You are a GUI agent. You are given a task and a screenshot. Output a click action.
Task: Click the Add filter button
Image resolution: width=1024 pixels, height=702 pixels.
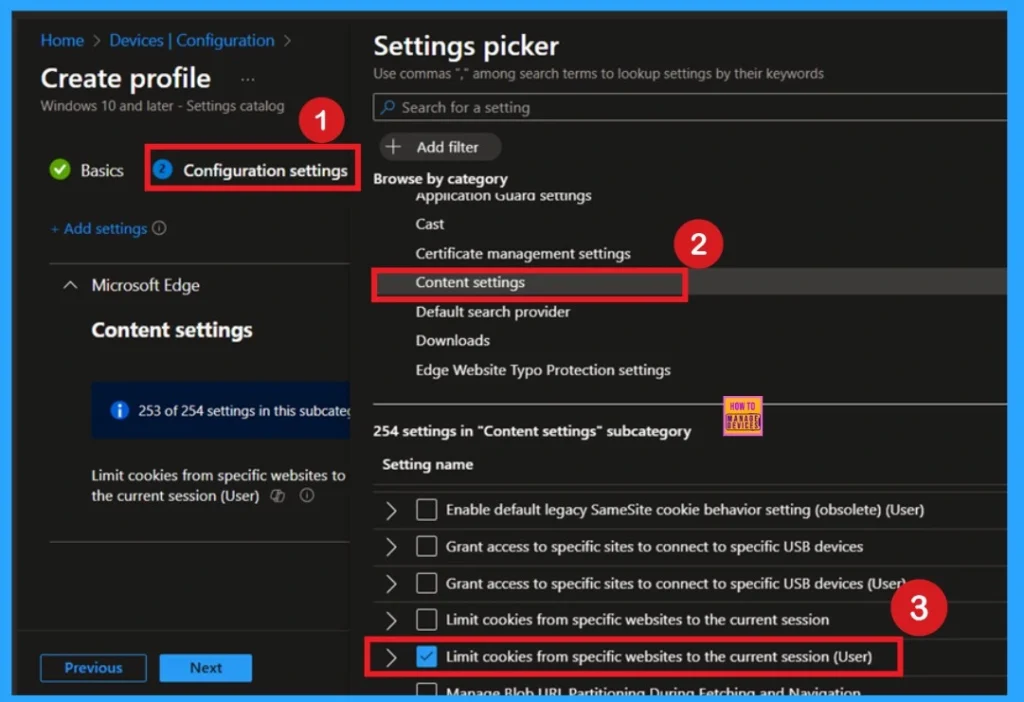point(440,146)
